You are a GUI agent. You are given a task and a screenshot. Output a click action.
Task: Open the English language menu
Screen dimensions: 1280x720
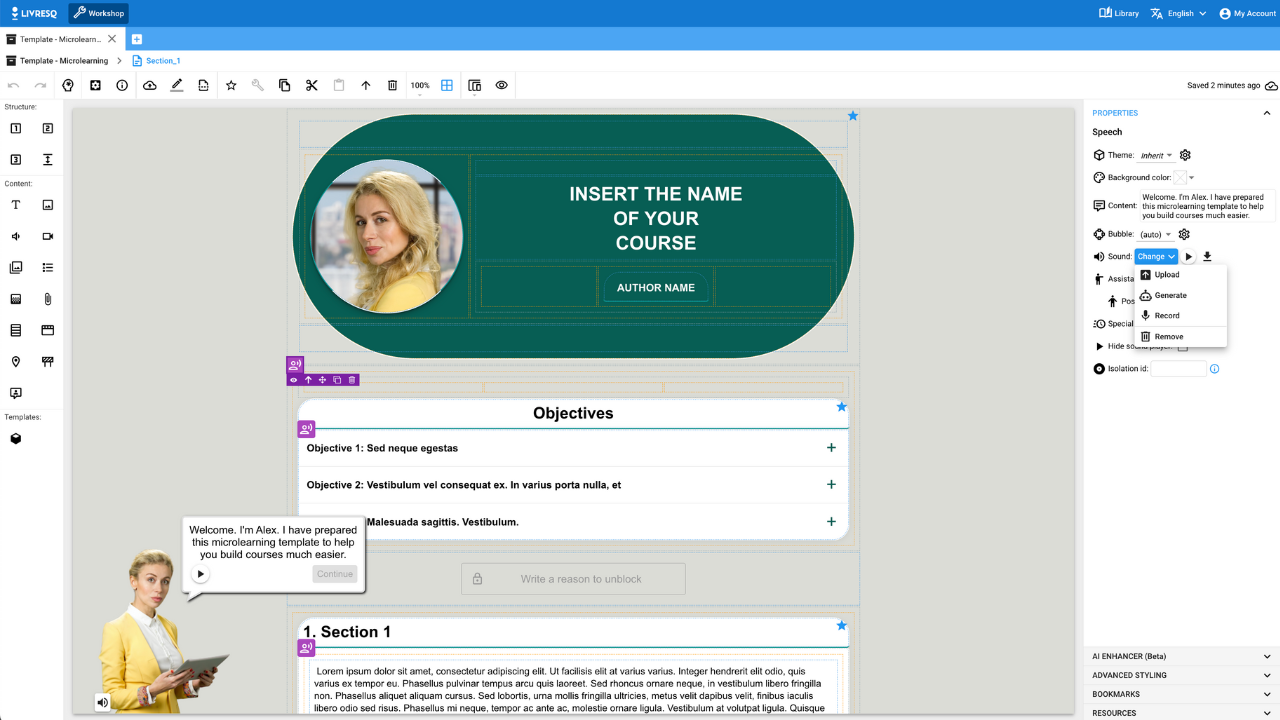click(x=1178, y=13)
